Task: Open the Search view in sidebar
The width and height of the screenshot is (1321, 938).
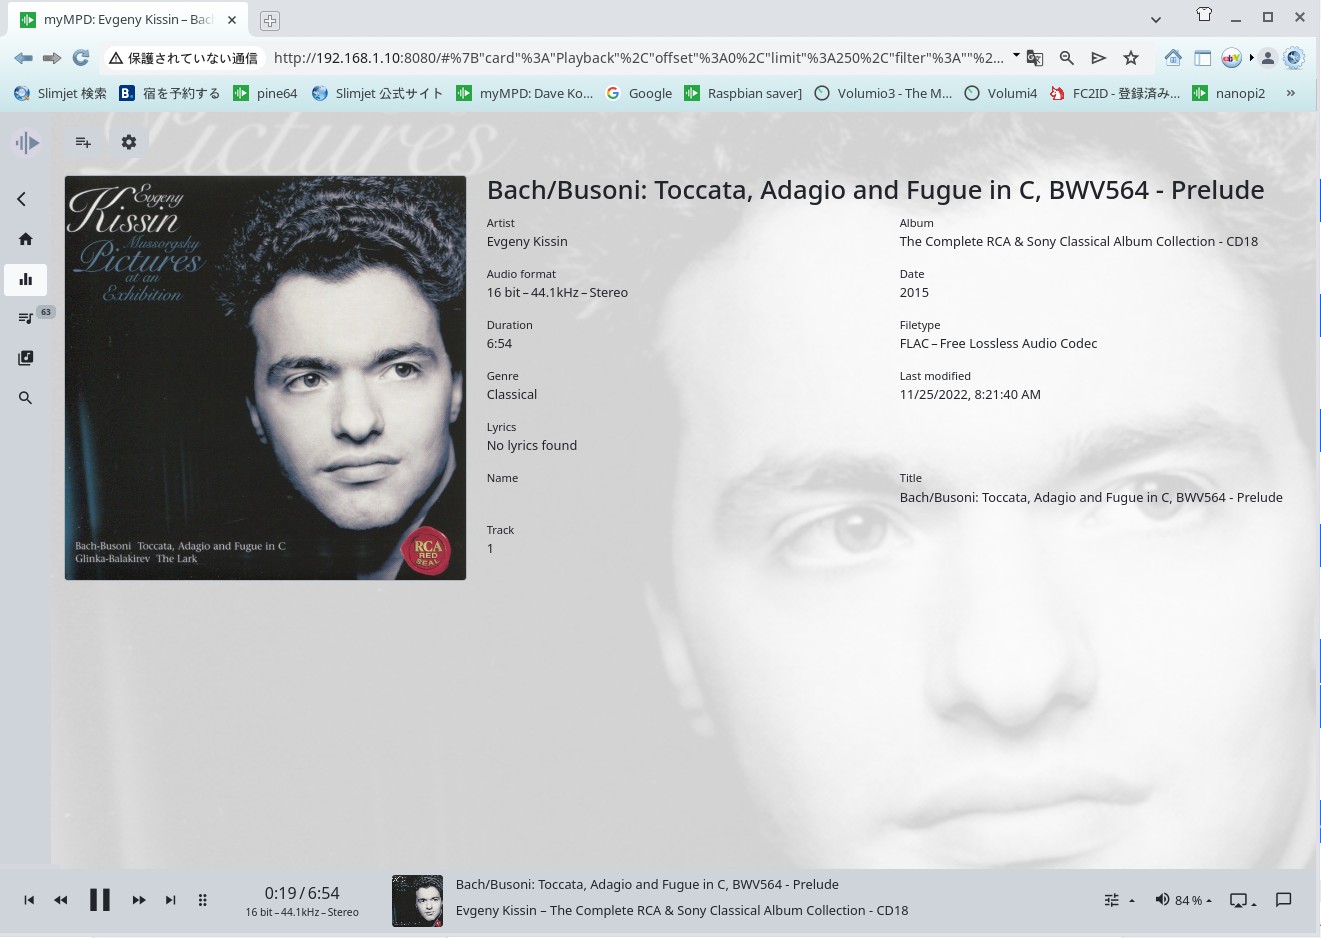Action: coord(26,398)
